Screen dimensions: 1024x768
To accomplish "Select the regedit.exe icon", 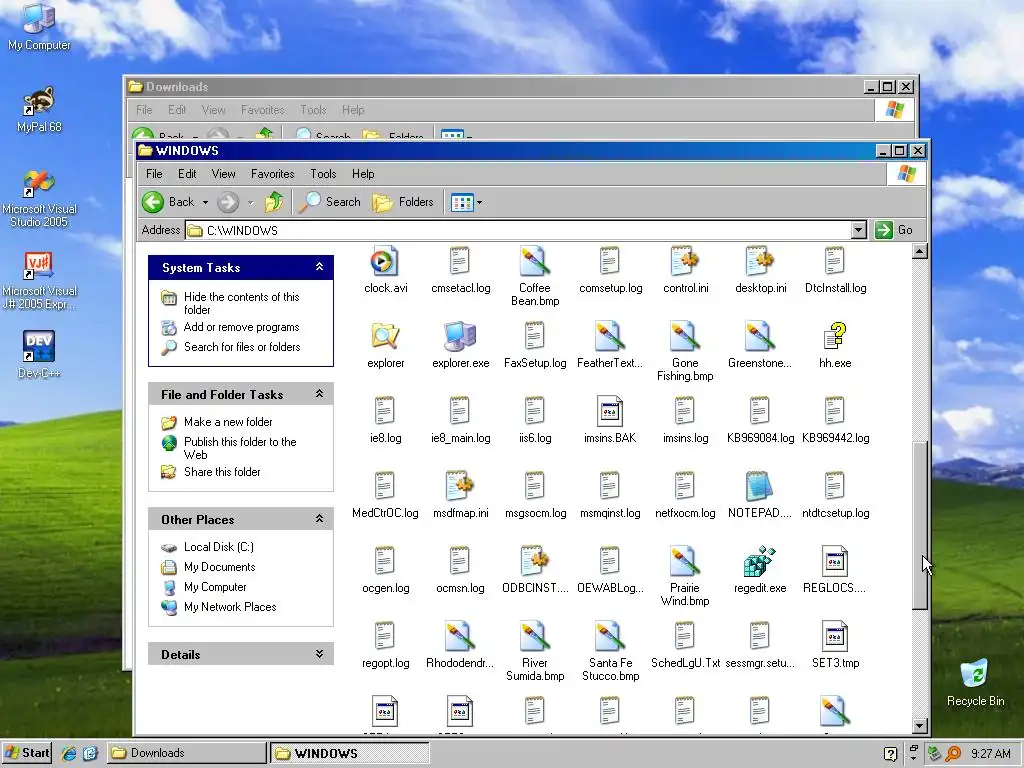I will [760, 561].
